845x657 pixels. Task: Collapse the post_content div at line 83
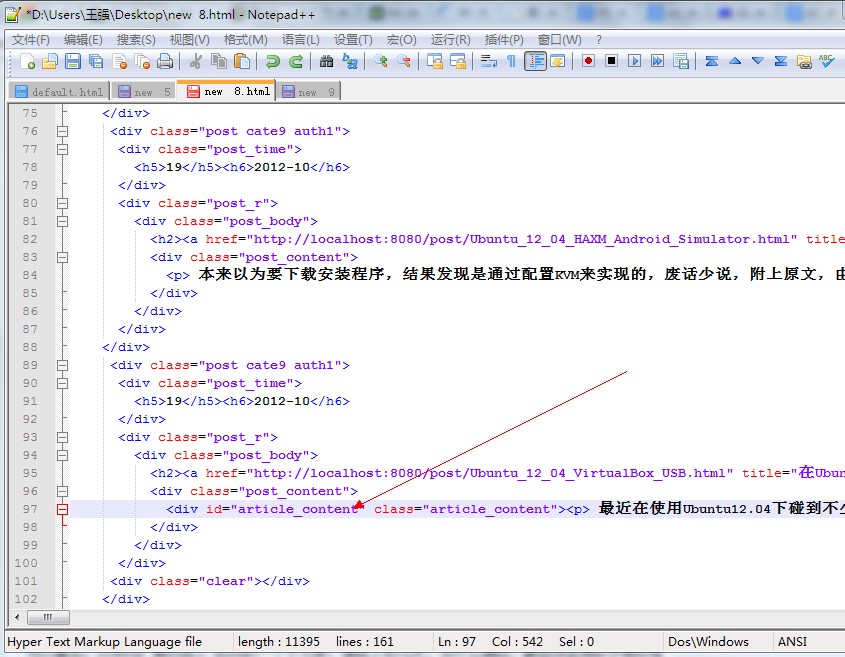pyautogui.click(x=63, y=257)
